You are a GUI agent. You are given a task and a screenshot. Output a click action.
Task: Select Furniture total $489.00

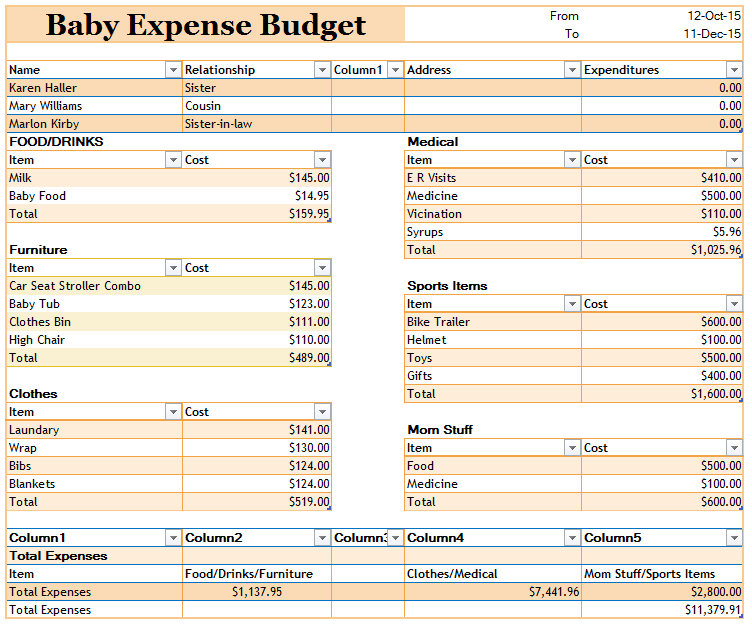click(257, 358)
